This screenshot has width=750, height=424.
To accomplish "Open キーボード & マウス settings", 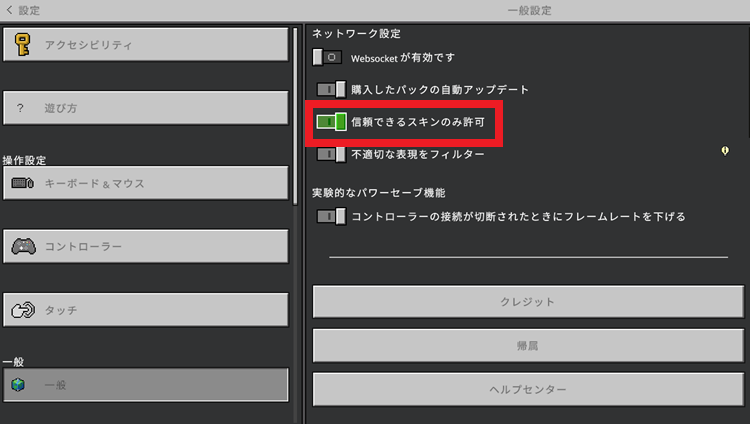I will (x=146, y=183).
